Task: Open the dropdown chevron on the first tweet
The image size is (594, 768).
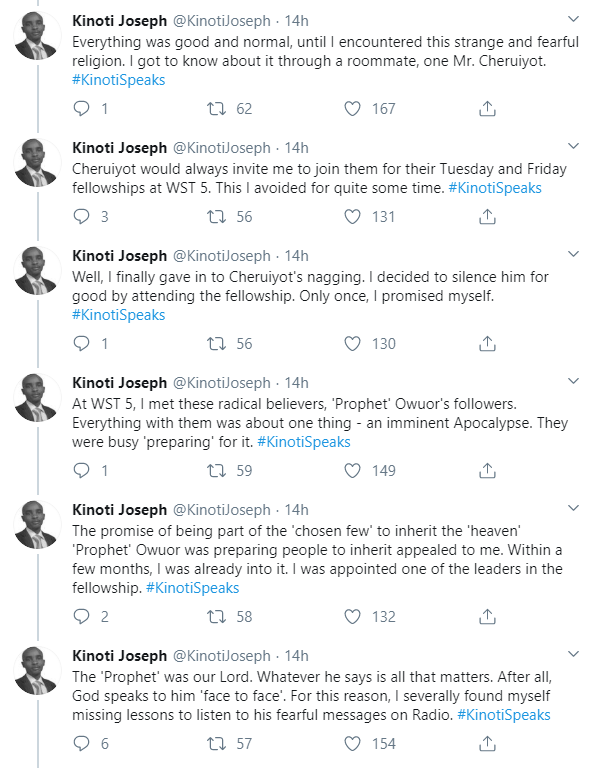Action: click(573, 19)
